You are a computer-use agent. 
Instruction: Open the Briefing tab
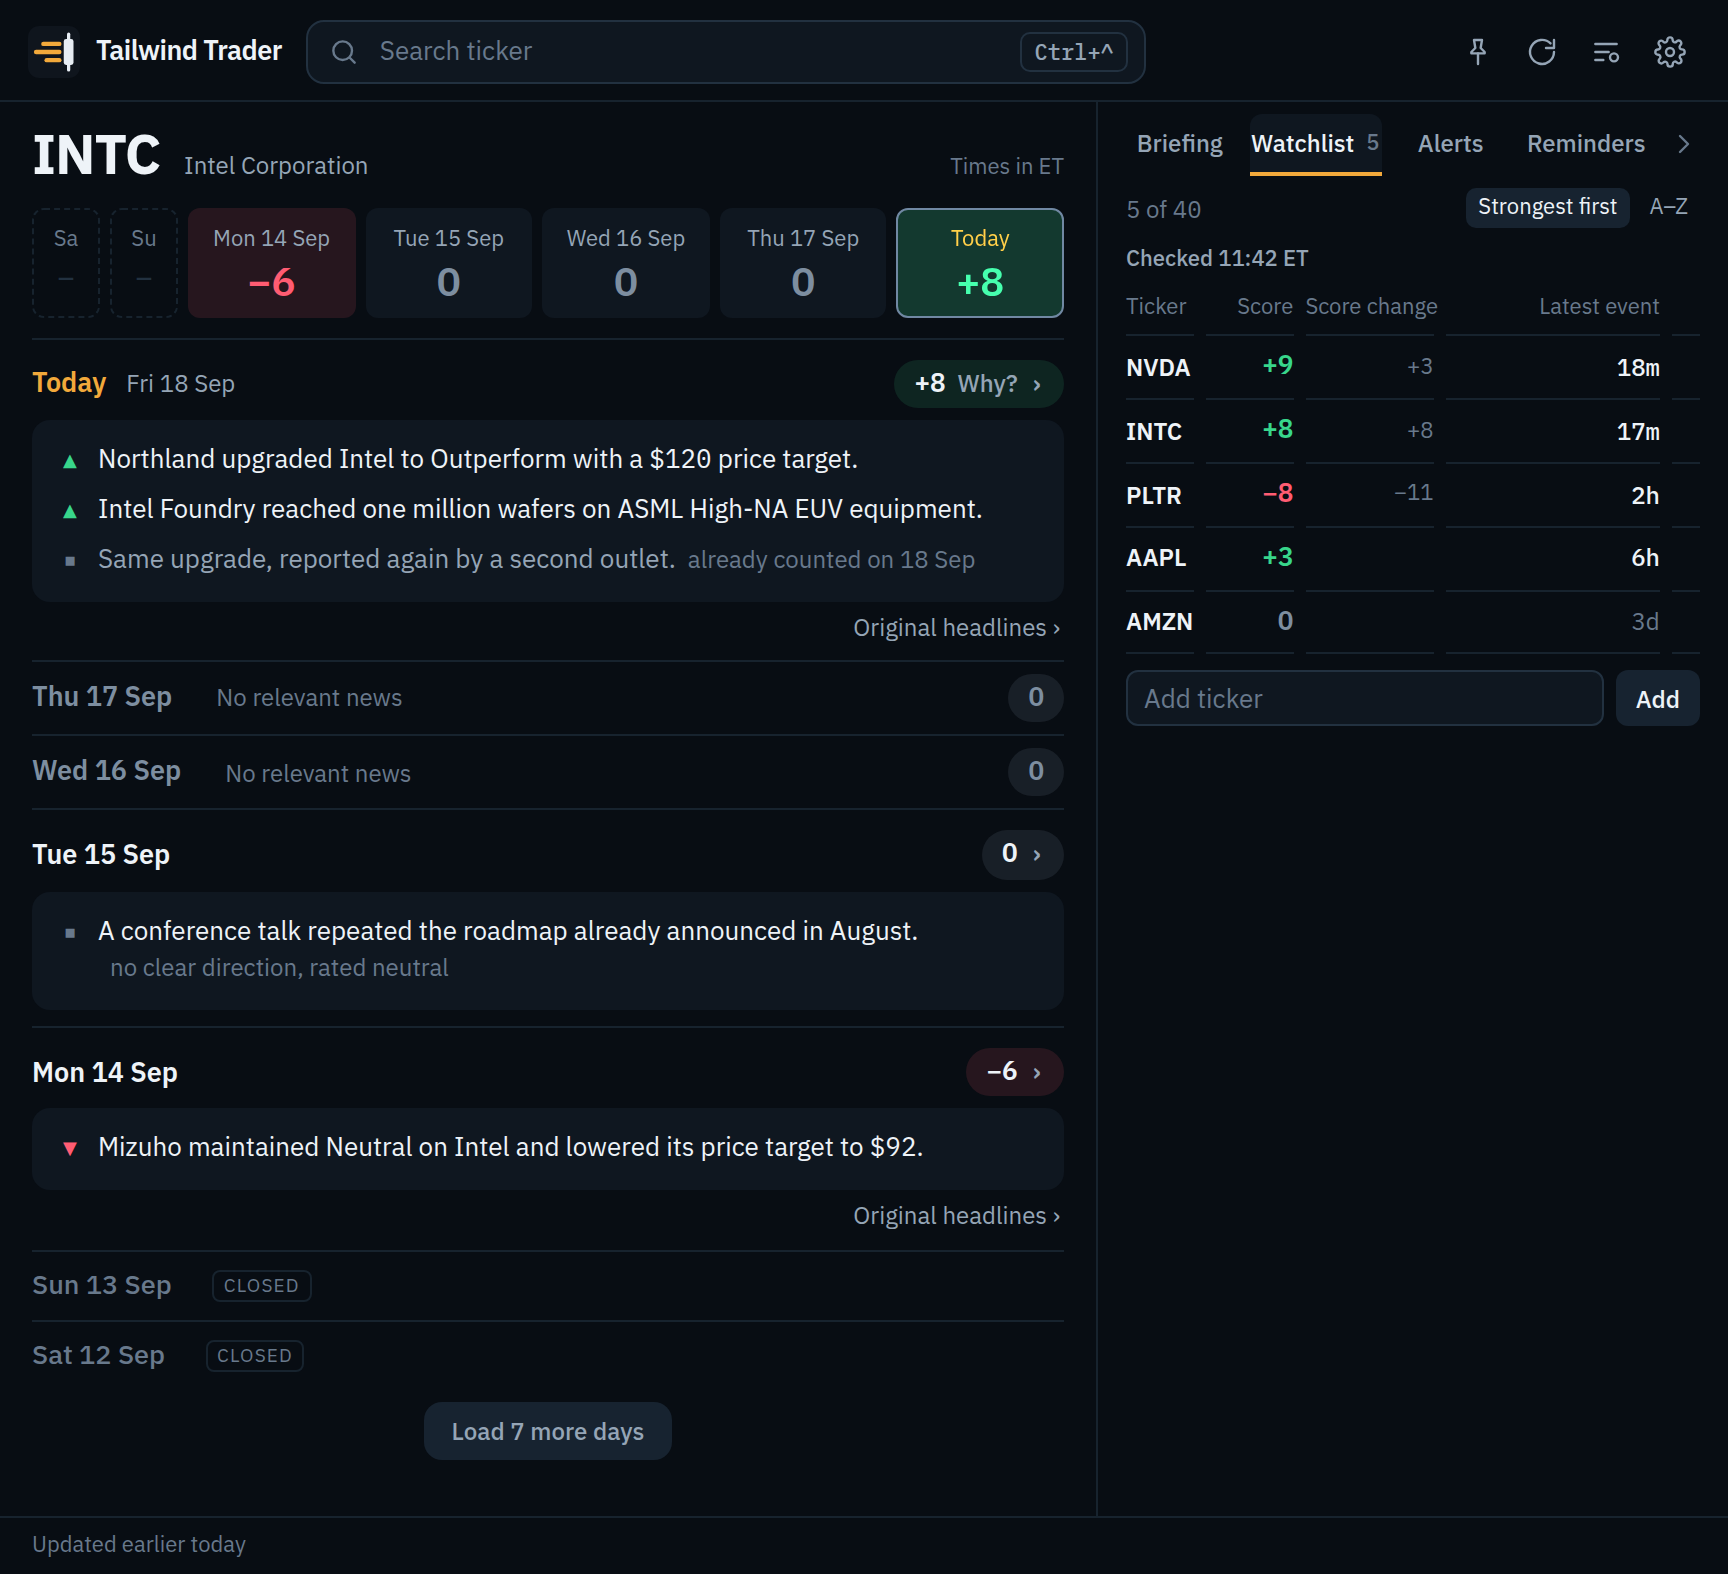coord(1180,144)
